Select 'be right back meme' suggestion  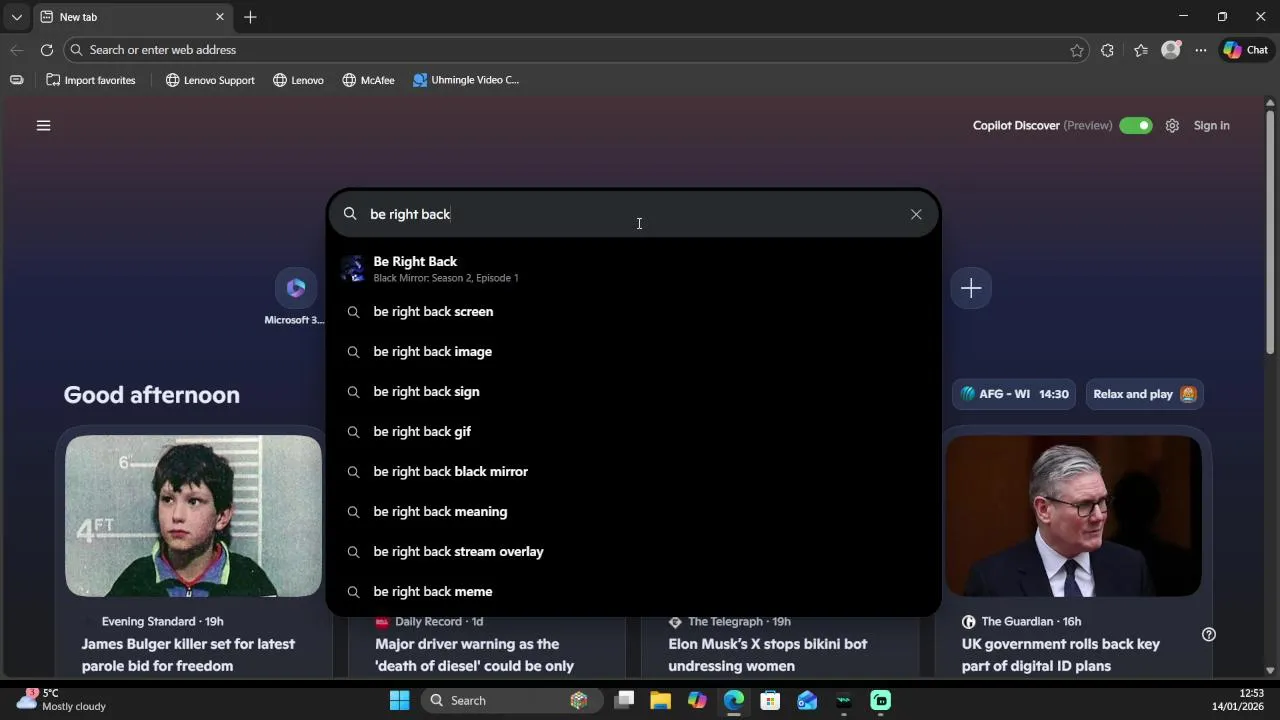pyautogui.click(x=634, y=591)
